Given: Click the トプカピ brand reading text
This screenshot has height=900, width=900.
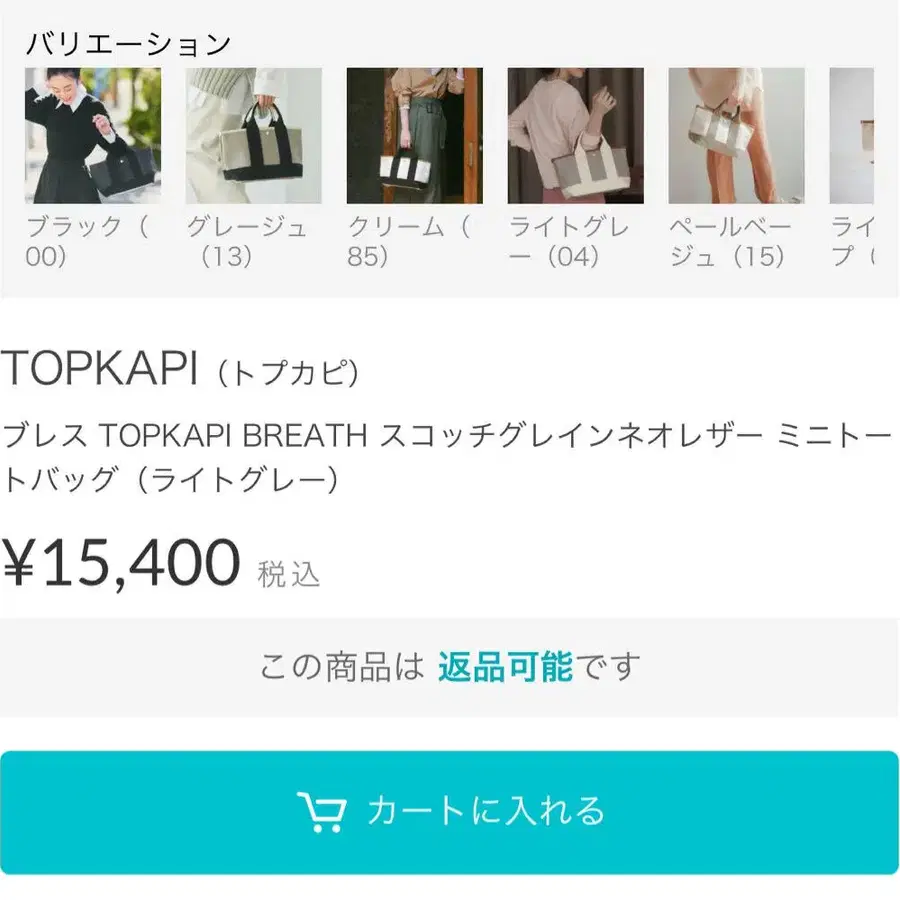Looking at the screenshot, I should pyautogui.click(x=288, y=372).
